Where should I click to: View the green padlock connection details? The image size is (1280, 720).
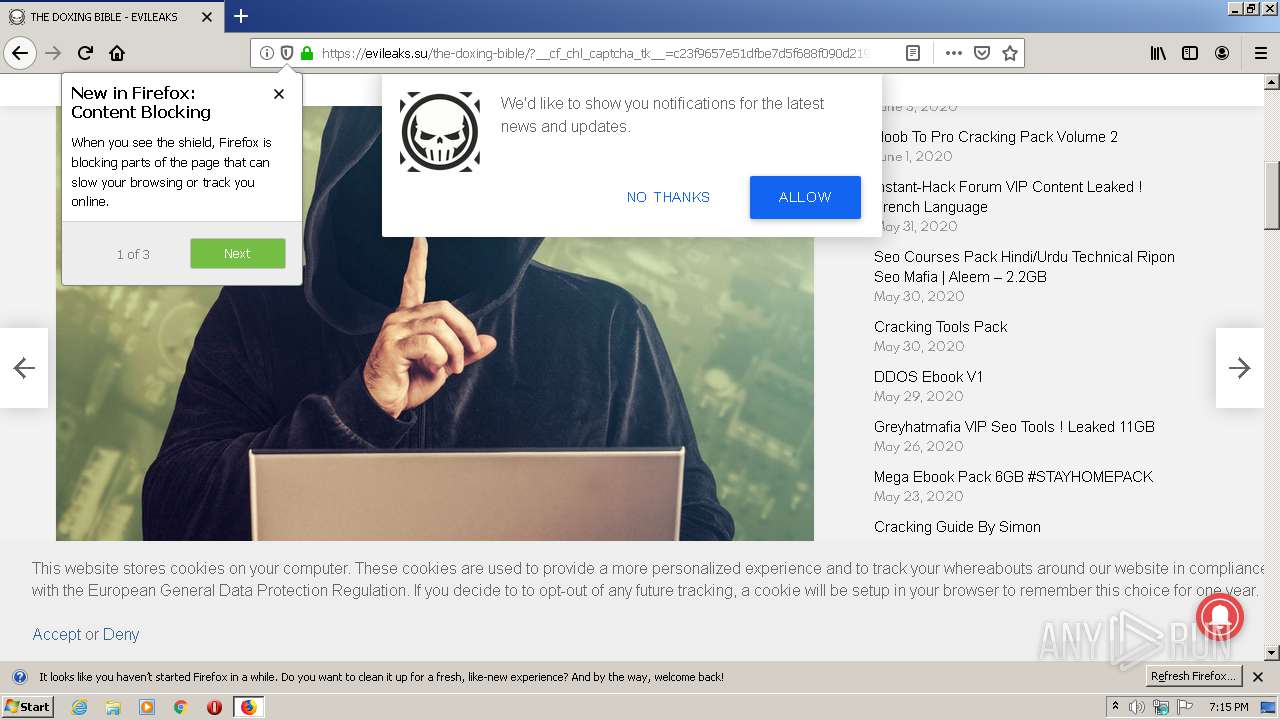(x=307, y=53)
